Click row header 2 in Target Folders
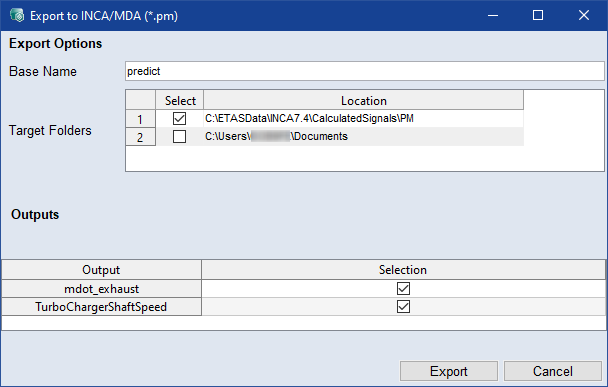Screen dimensions: 608x387 click(x=140, y=137)
